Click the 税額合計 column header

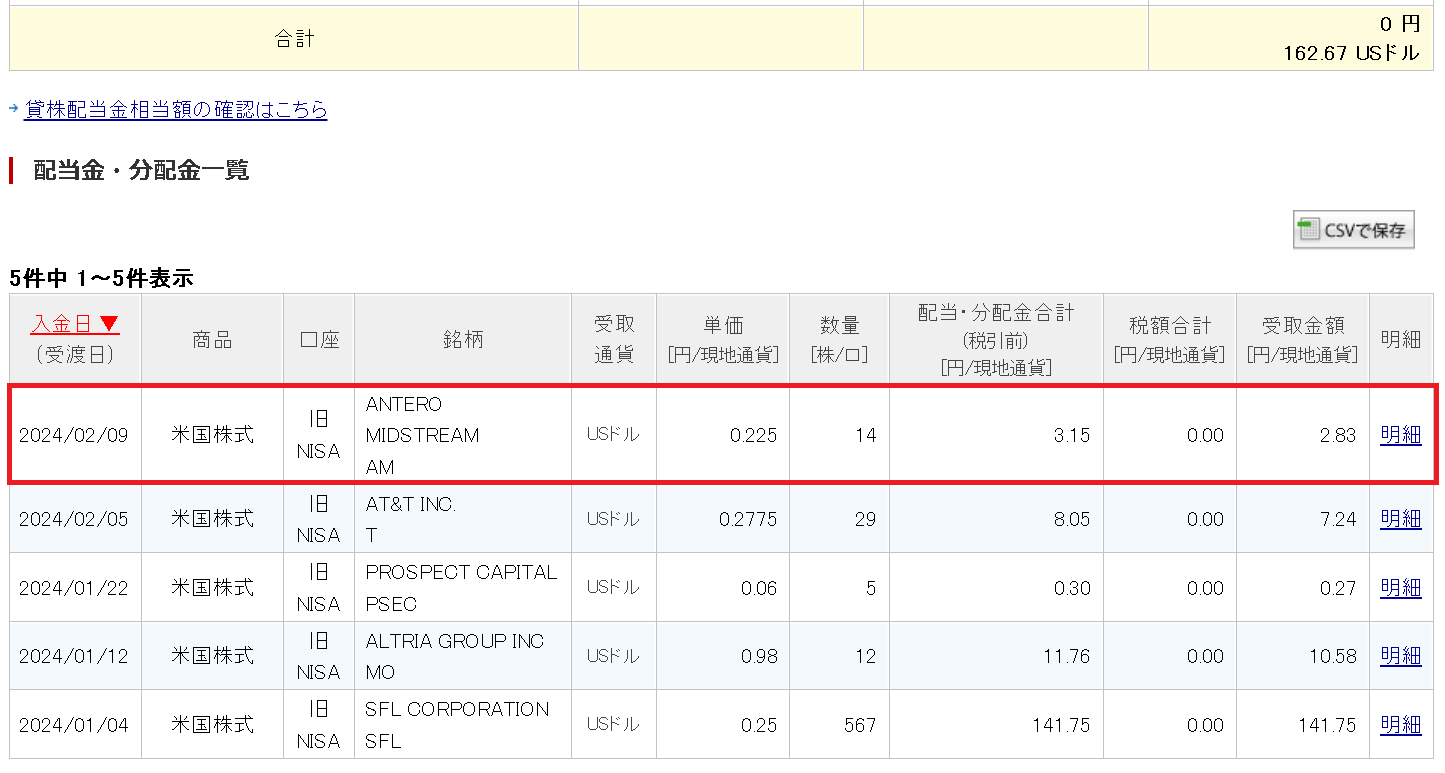tap(1170, 339)
